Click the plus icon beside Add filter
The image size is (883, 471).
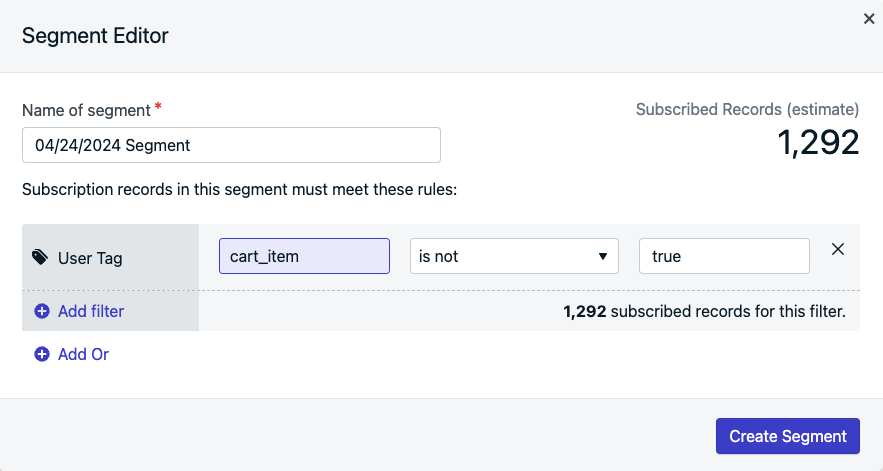(x=42, y=311)
